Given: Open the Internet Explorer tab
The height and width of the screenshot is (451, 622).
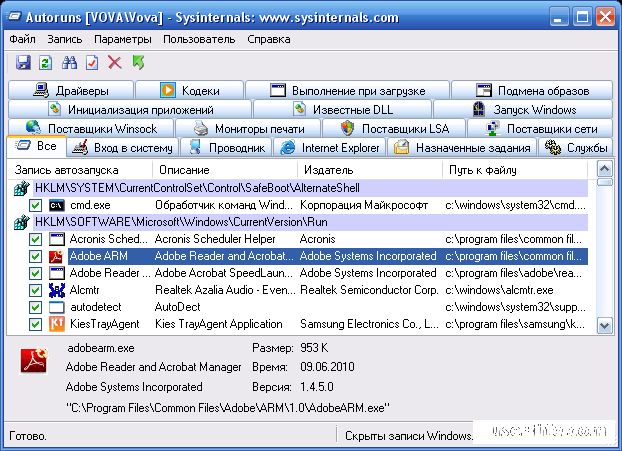Looking at the screenshot, I should (x=330, y=148).
